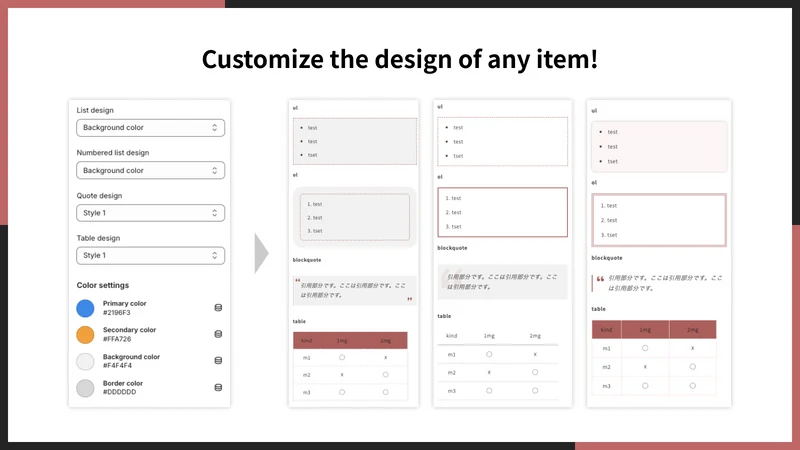Click the third preview card thumbnail

(x=659, y=253)
